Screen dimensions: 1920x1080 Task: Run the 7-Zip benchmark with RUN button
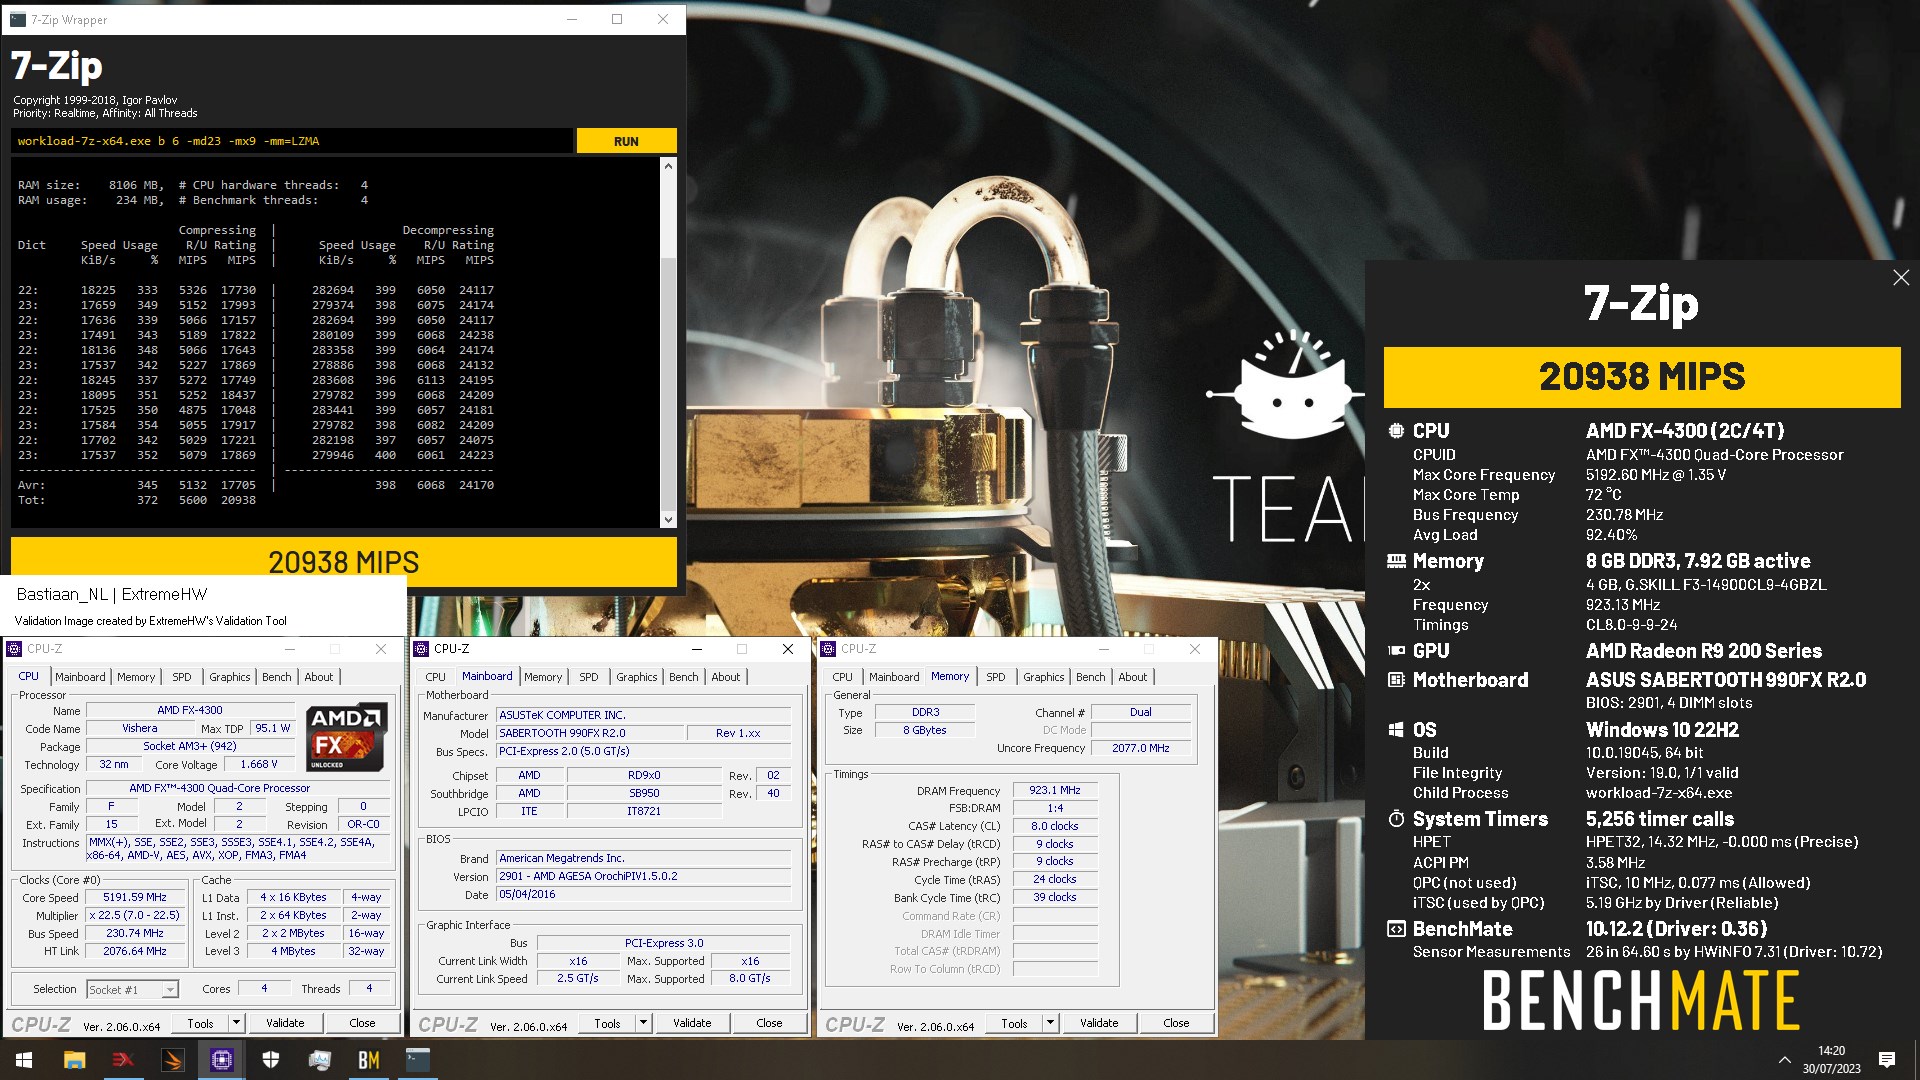click(626, 141)
